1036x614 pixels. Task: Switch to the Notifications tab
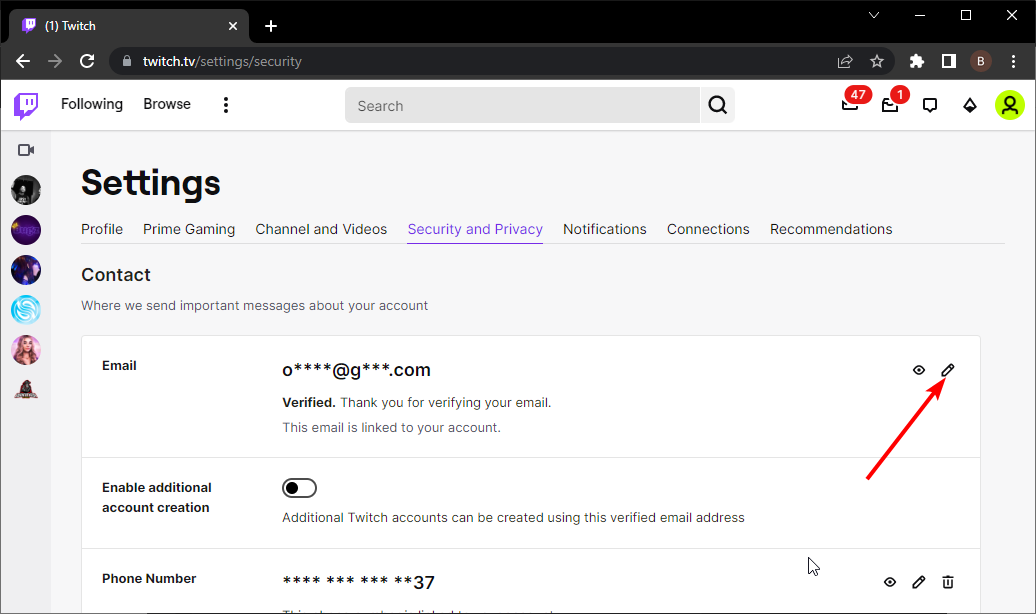tap(604, 229)
